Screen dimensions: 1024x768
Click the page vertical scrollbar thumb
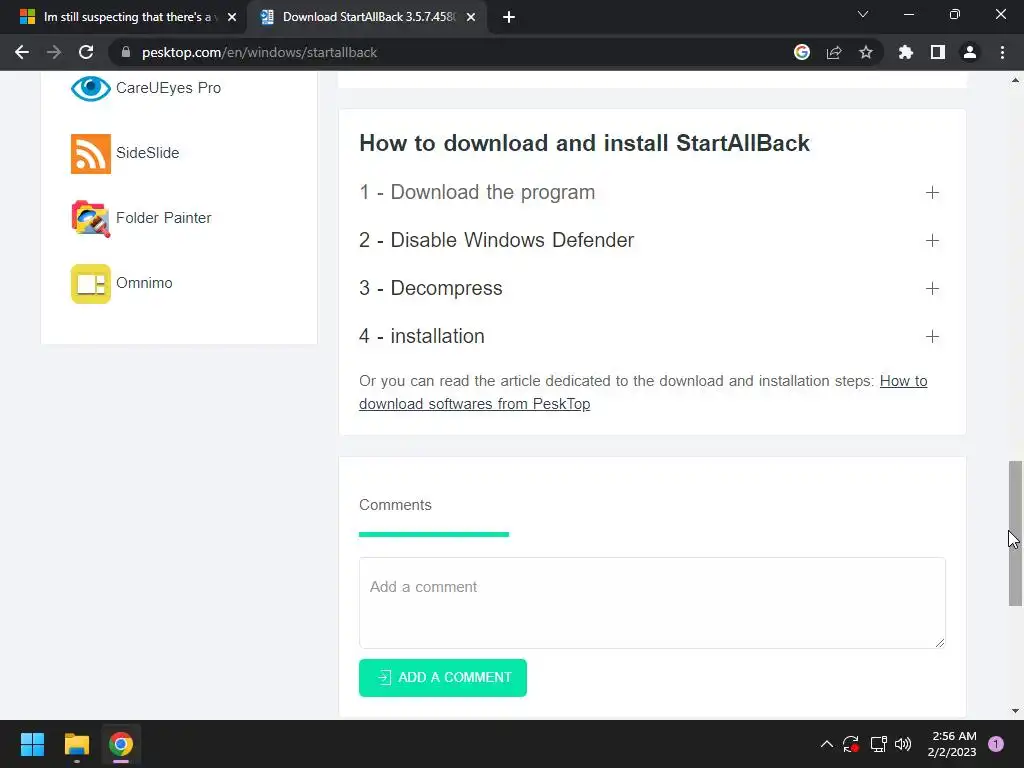click(x=1015, y=533)
